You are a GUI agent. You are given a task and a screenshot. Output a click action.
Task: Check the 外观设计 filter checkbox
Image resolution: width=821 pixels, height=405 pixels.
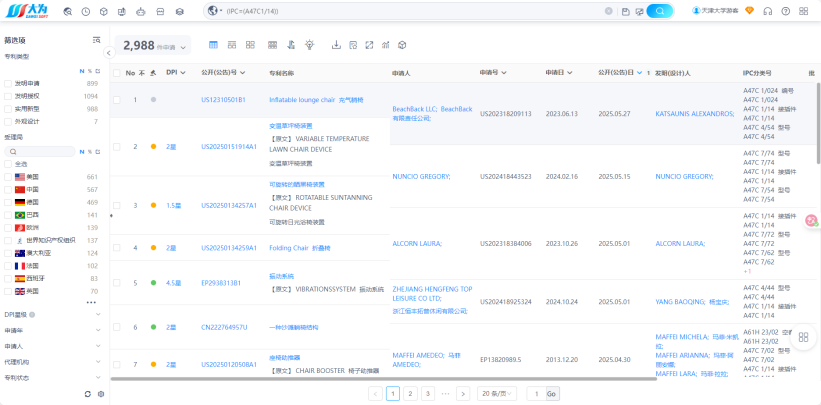coord(8,122)
